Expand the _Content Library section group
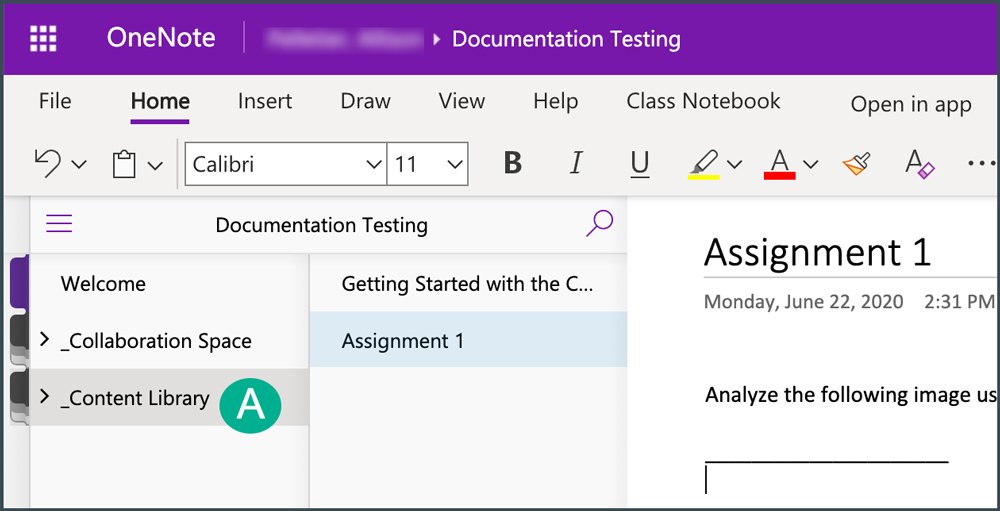Image resolution: width=1000 pixels, height=511 pixels. point(44,397)
